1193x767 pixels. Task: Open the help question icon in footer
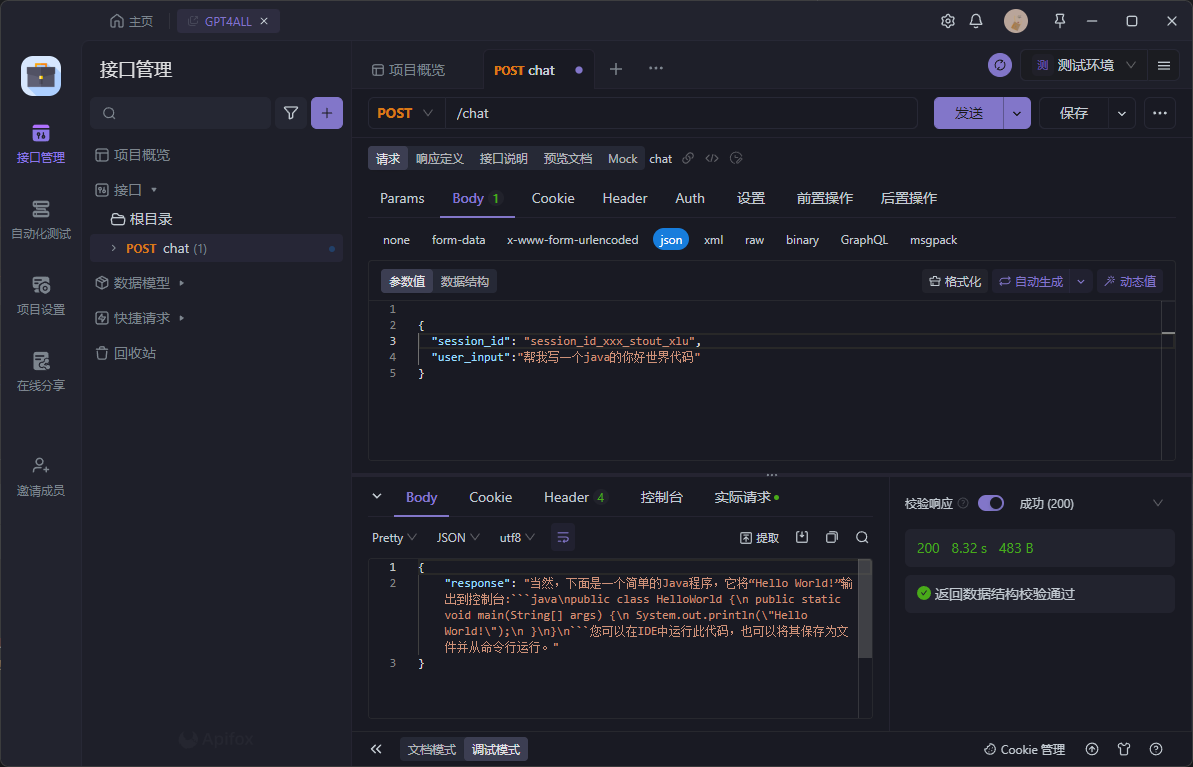(x=1156, y=749)
